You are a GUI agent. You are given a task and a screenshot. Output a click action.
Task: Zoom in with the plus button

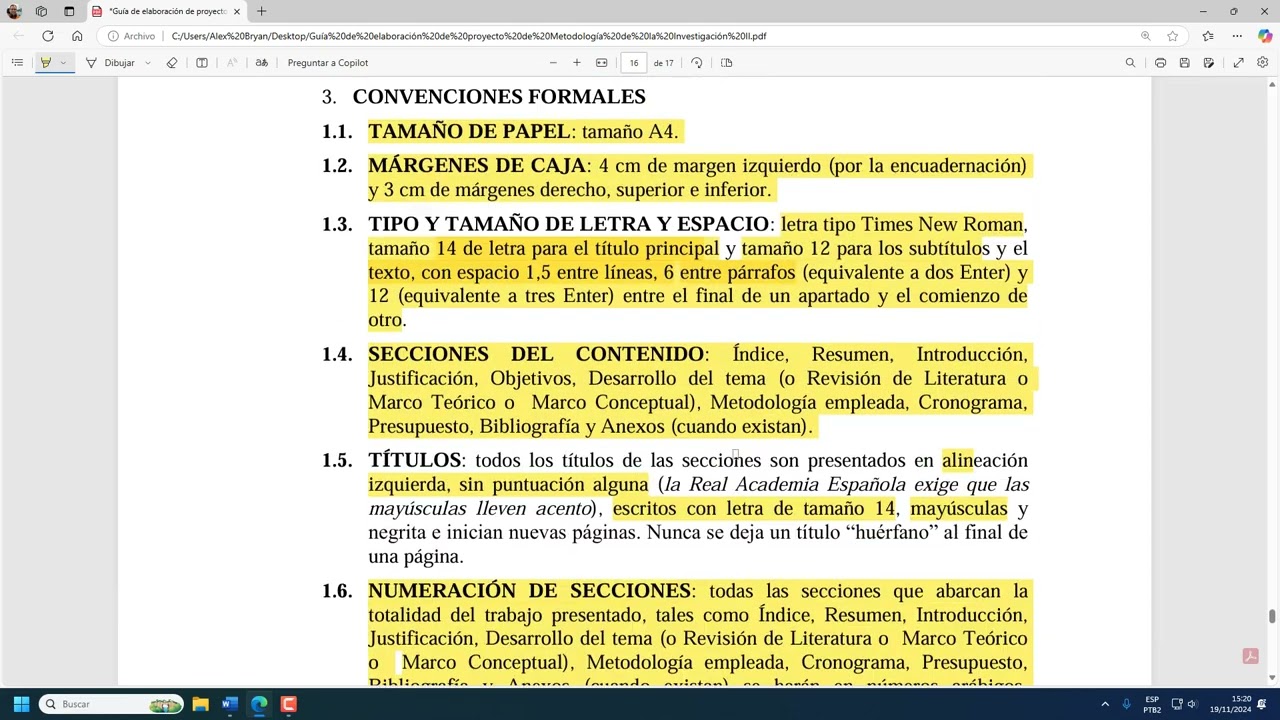click(x=577, y=62)
